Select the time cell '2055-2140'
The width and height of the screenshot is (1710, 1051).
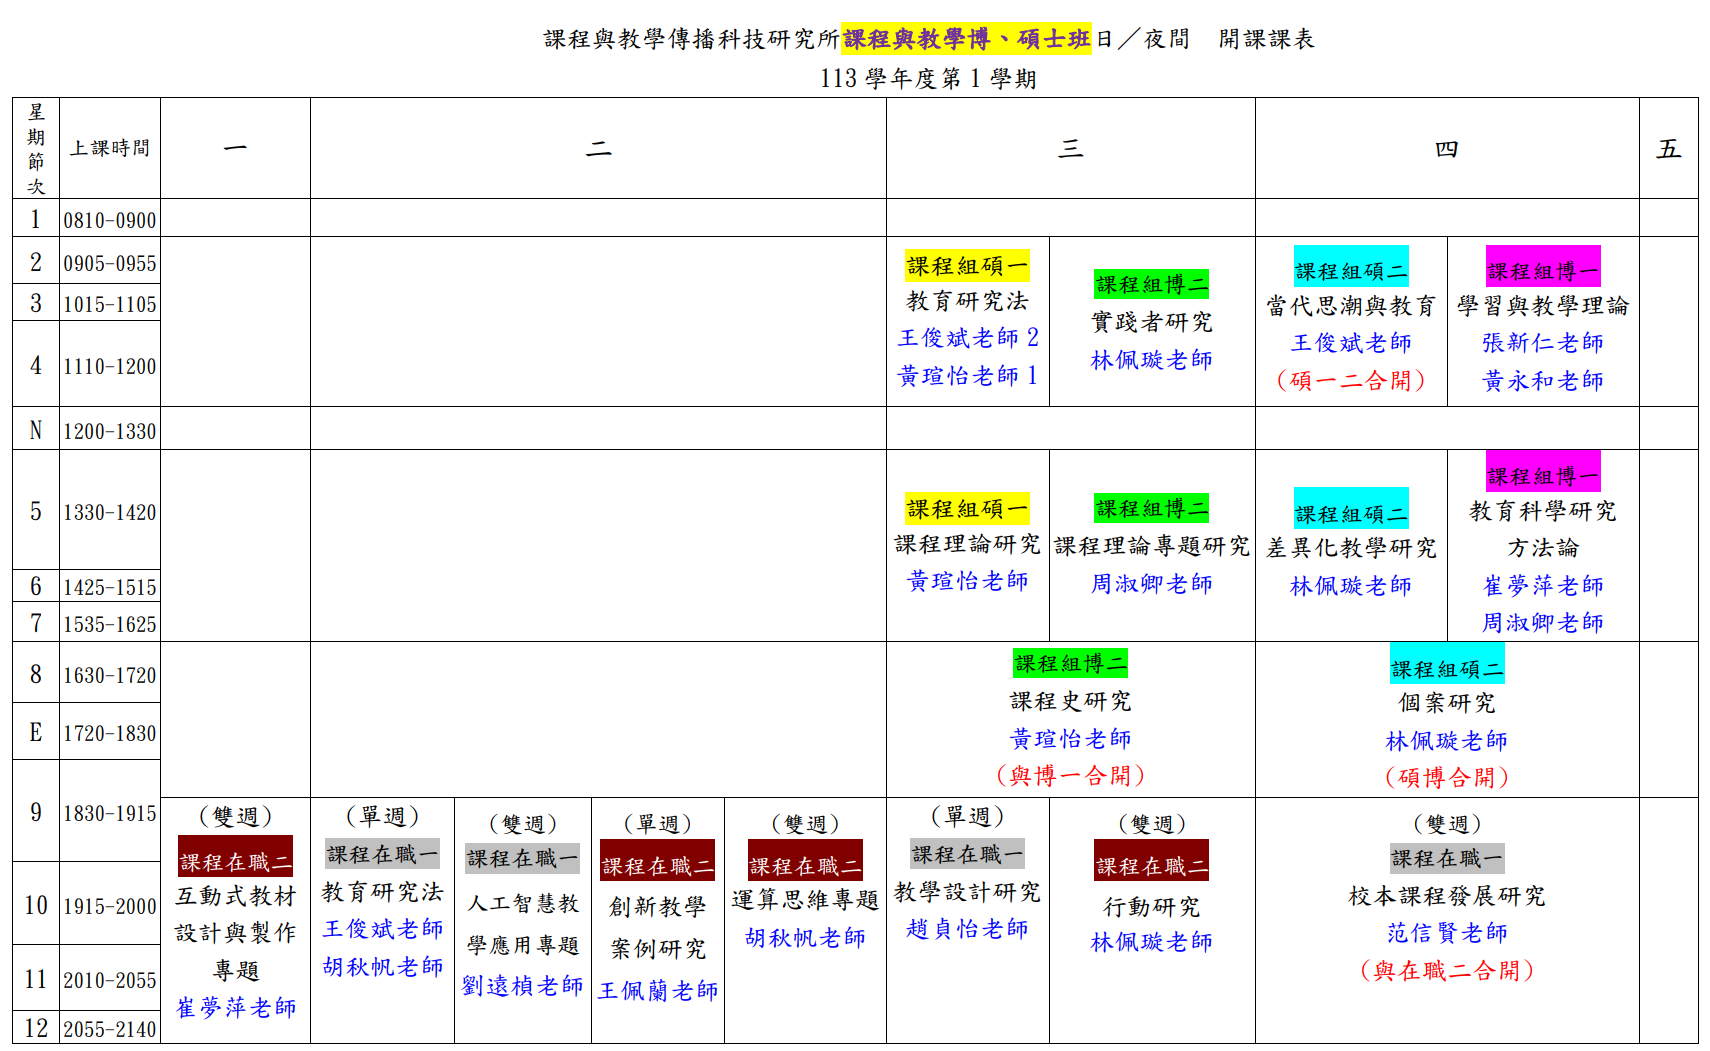(110, 1029)
